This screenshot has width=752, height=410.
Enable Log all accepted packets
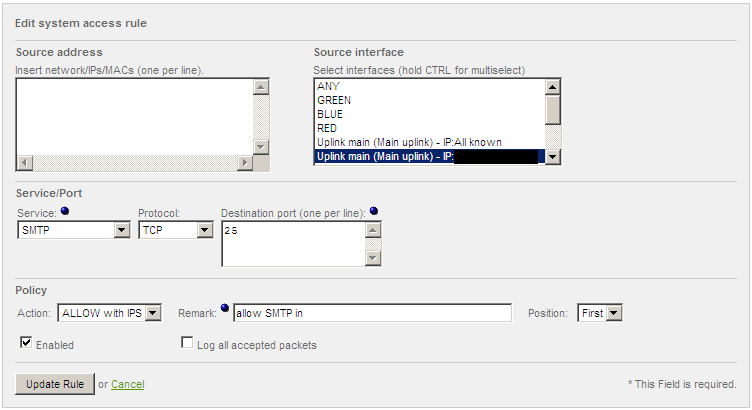(x=186, y=343)
